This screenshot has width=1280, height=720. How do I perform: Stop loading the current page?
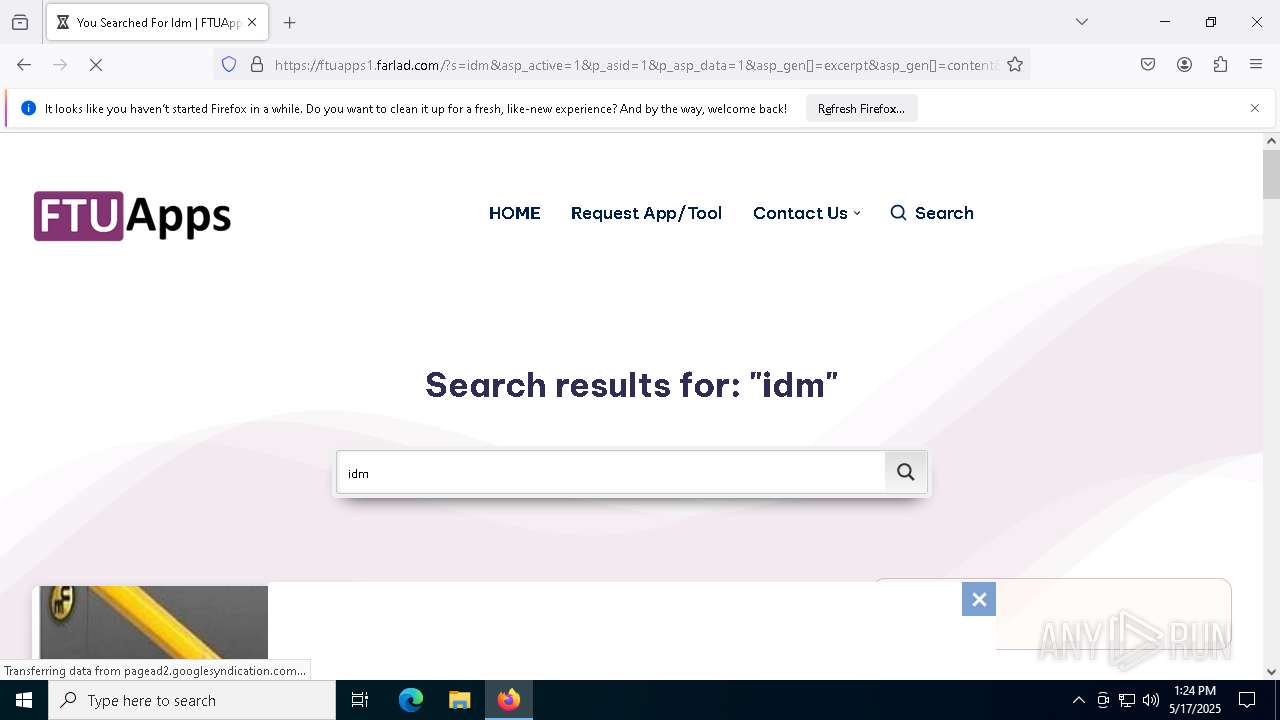(96, 64)
